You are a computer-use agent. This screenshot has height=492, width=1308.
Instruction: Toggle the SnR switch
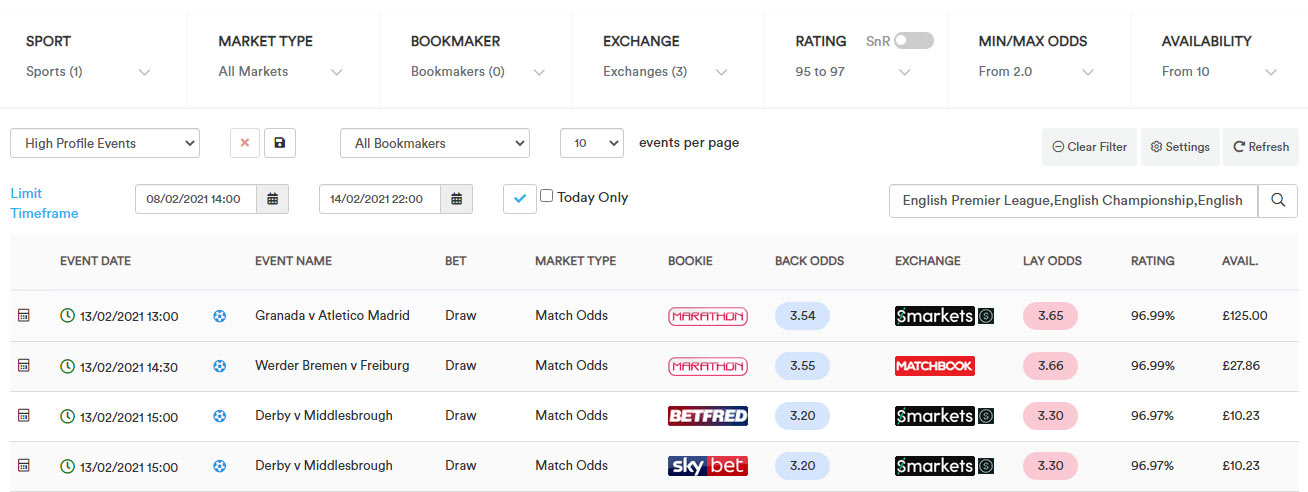click(x=913, y=41)
